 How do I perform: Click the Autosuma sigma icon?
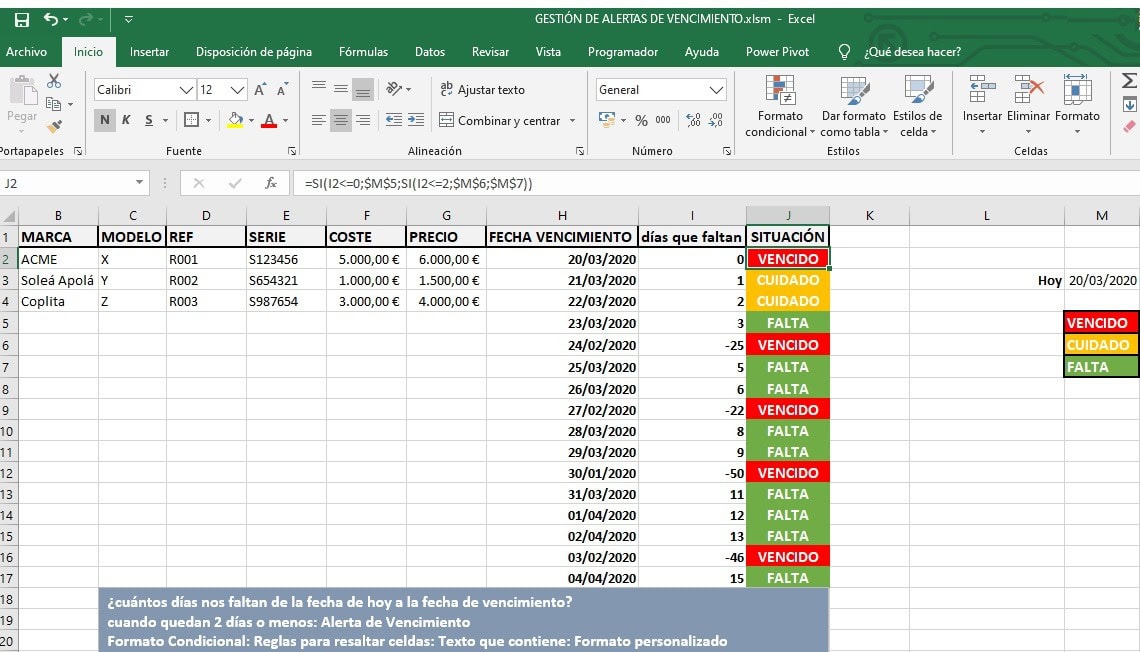coord(1129,81)
